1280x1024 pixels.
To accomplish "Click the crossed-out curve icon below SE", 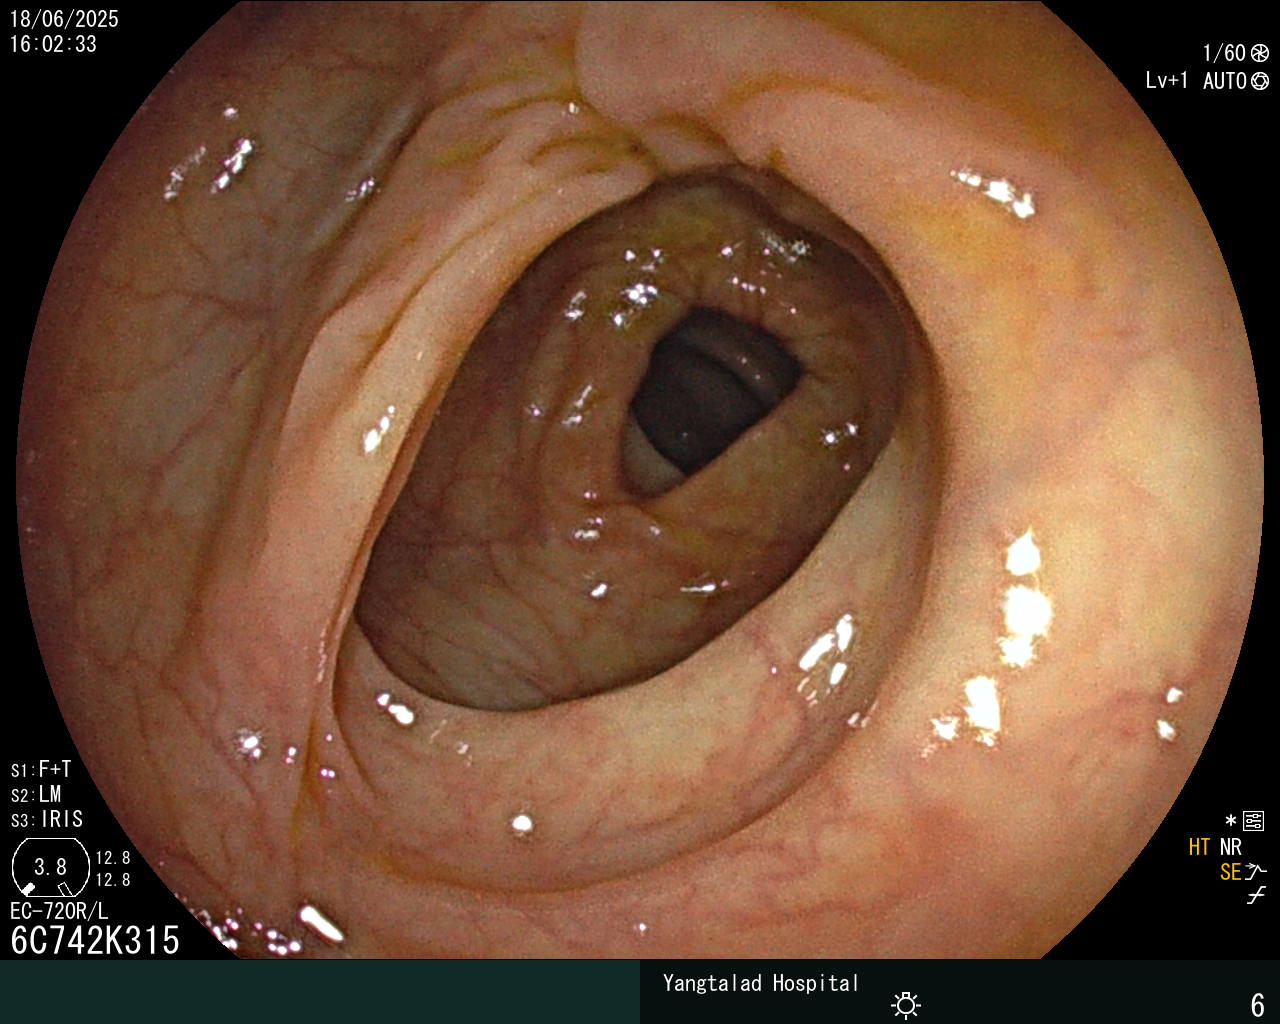I will point(1256,896).
